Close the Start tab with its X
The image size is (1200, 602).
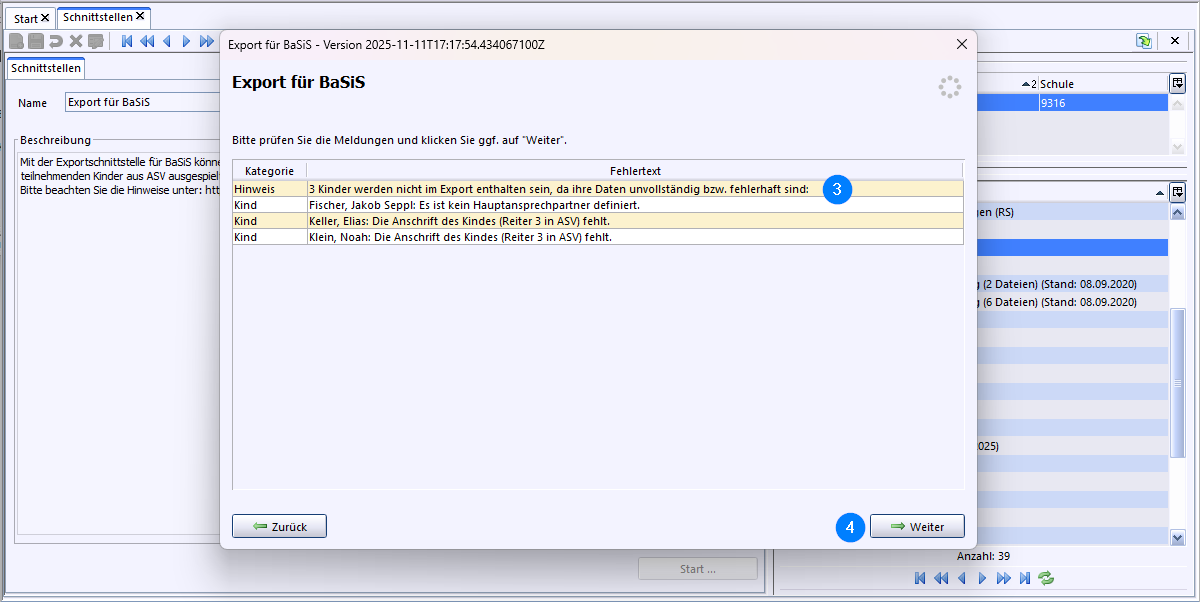pos(45,19)
